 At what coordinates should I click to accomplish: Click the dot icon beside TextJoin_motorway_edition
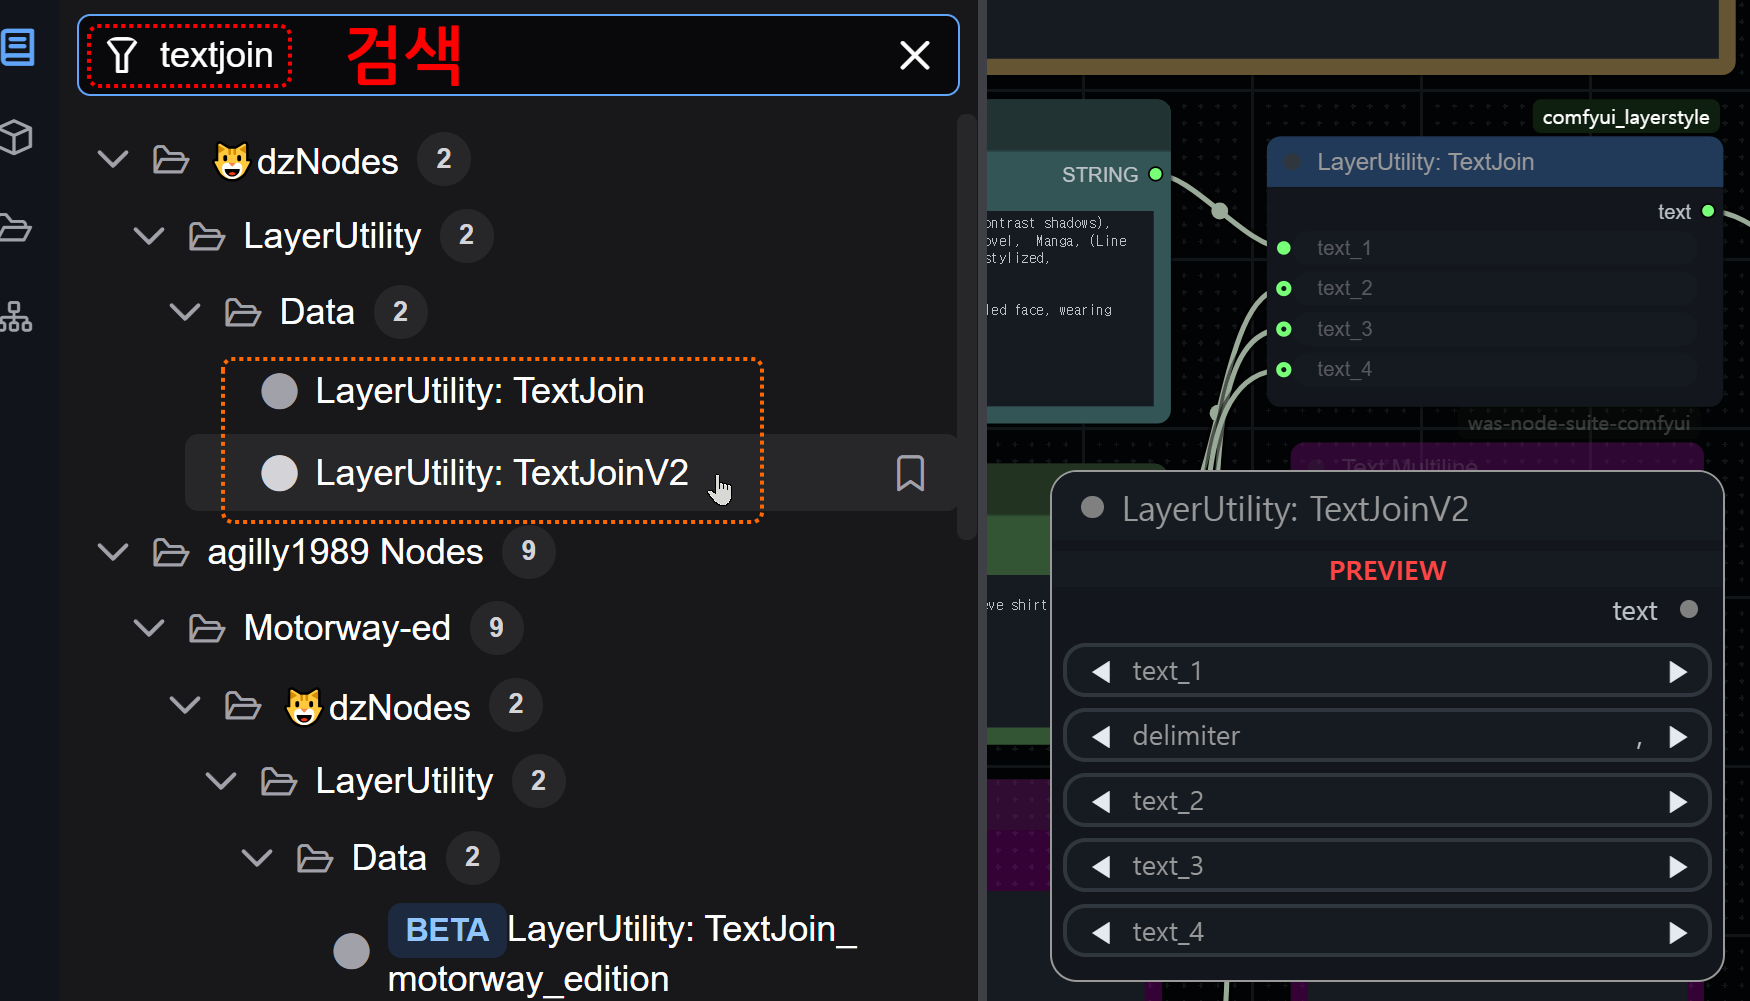click(x=351, y=951)
